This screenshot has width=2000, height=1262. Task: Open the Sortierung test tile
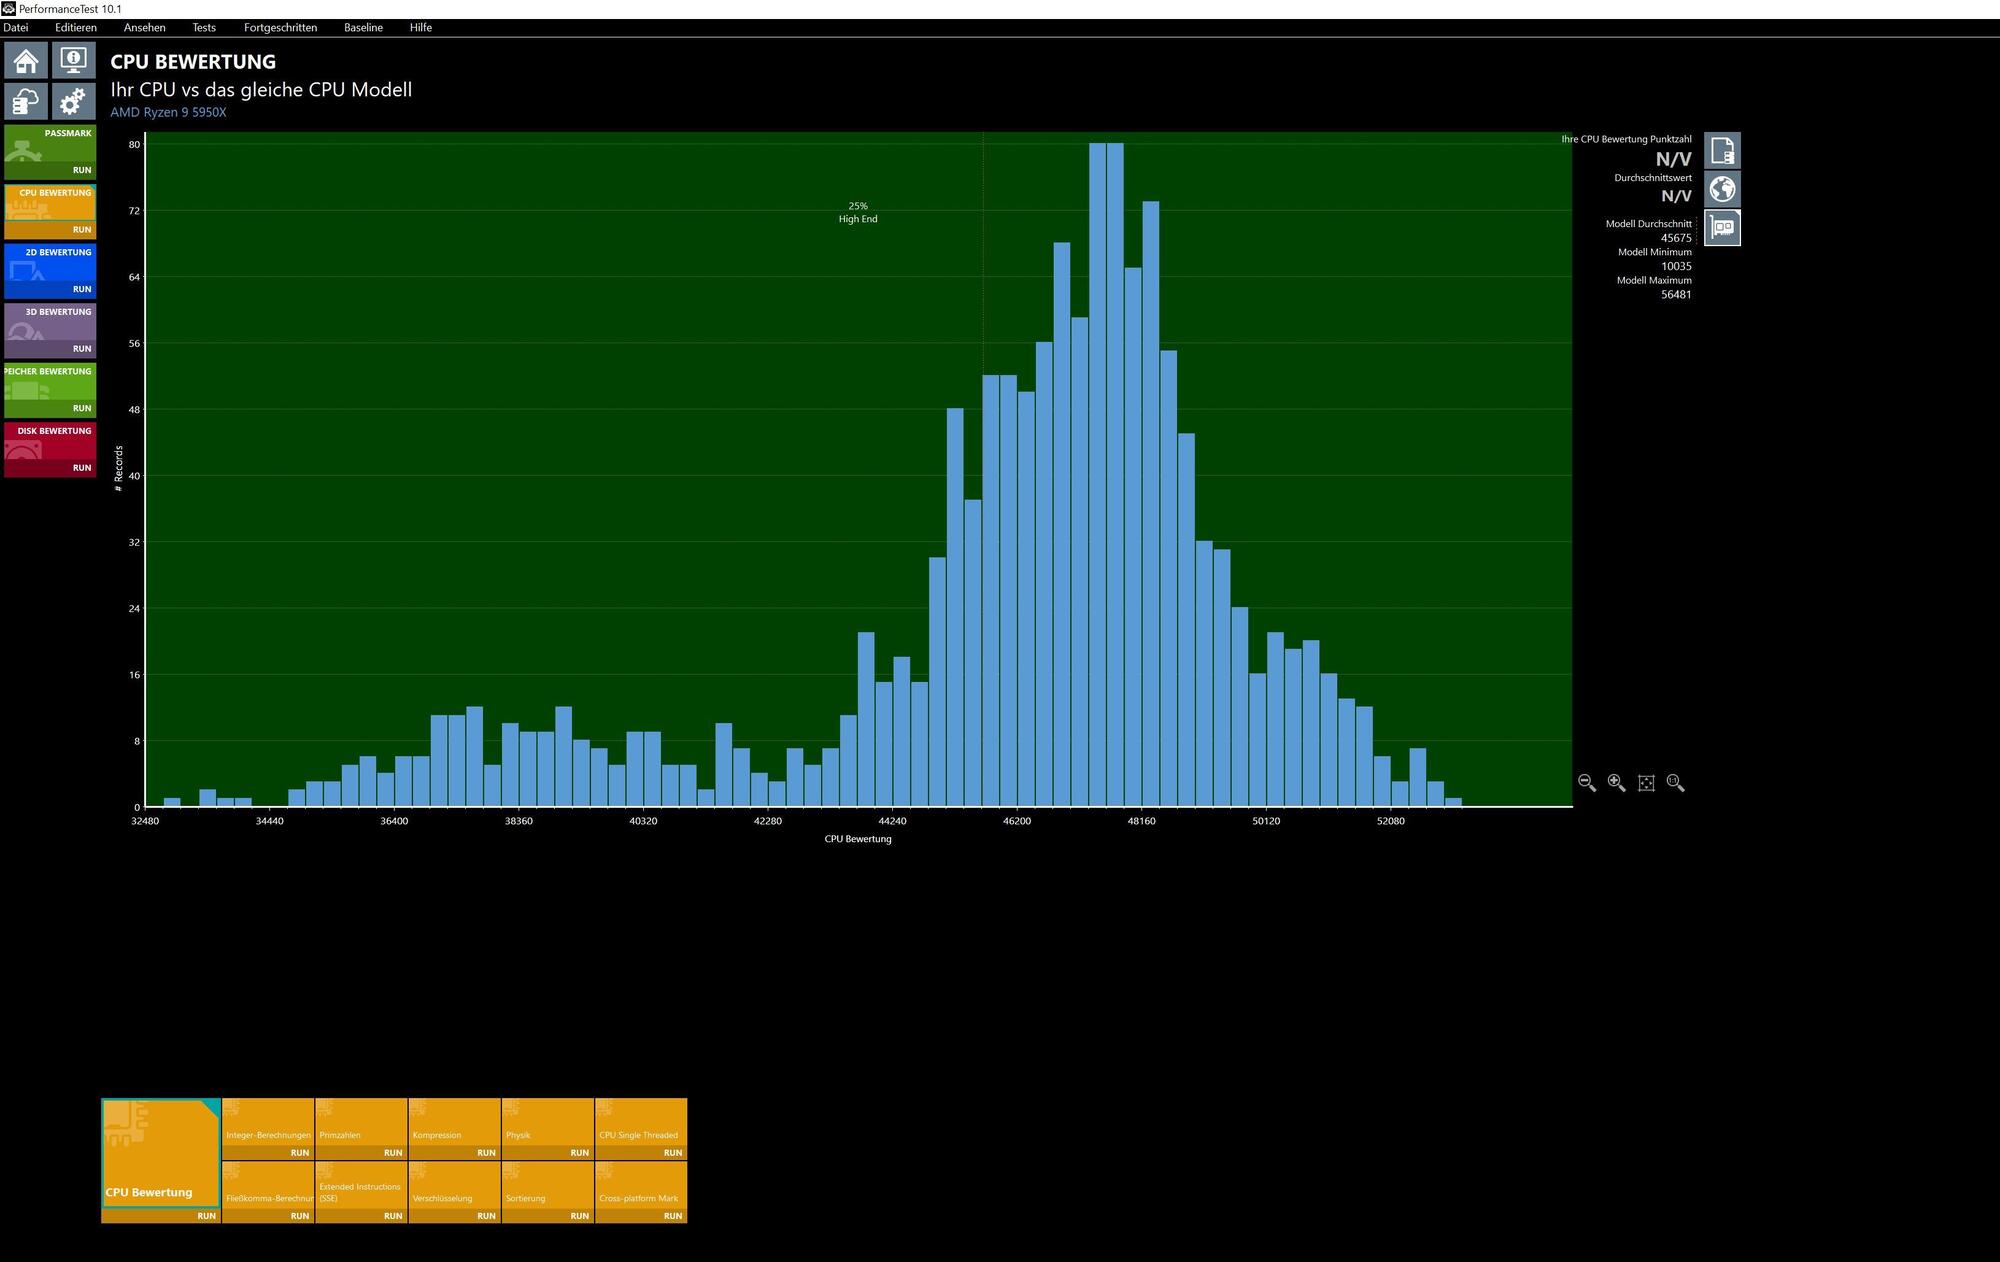click(548, 1186)
